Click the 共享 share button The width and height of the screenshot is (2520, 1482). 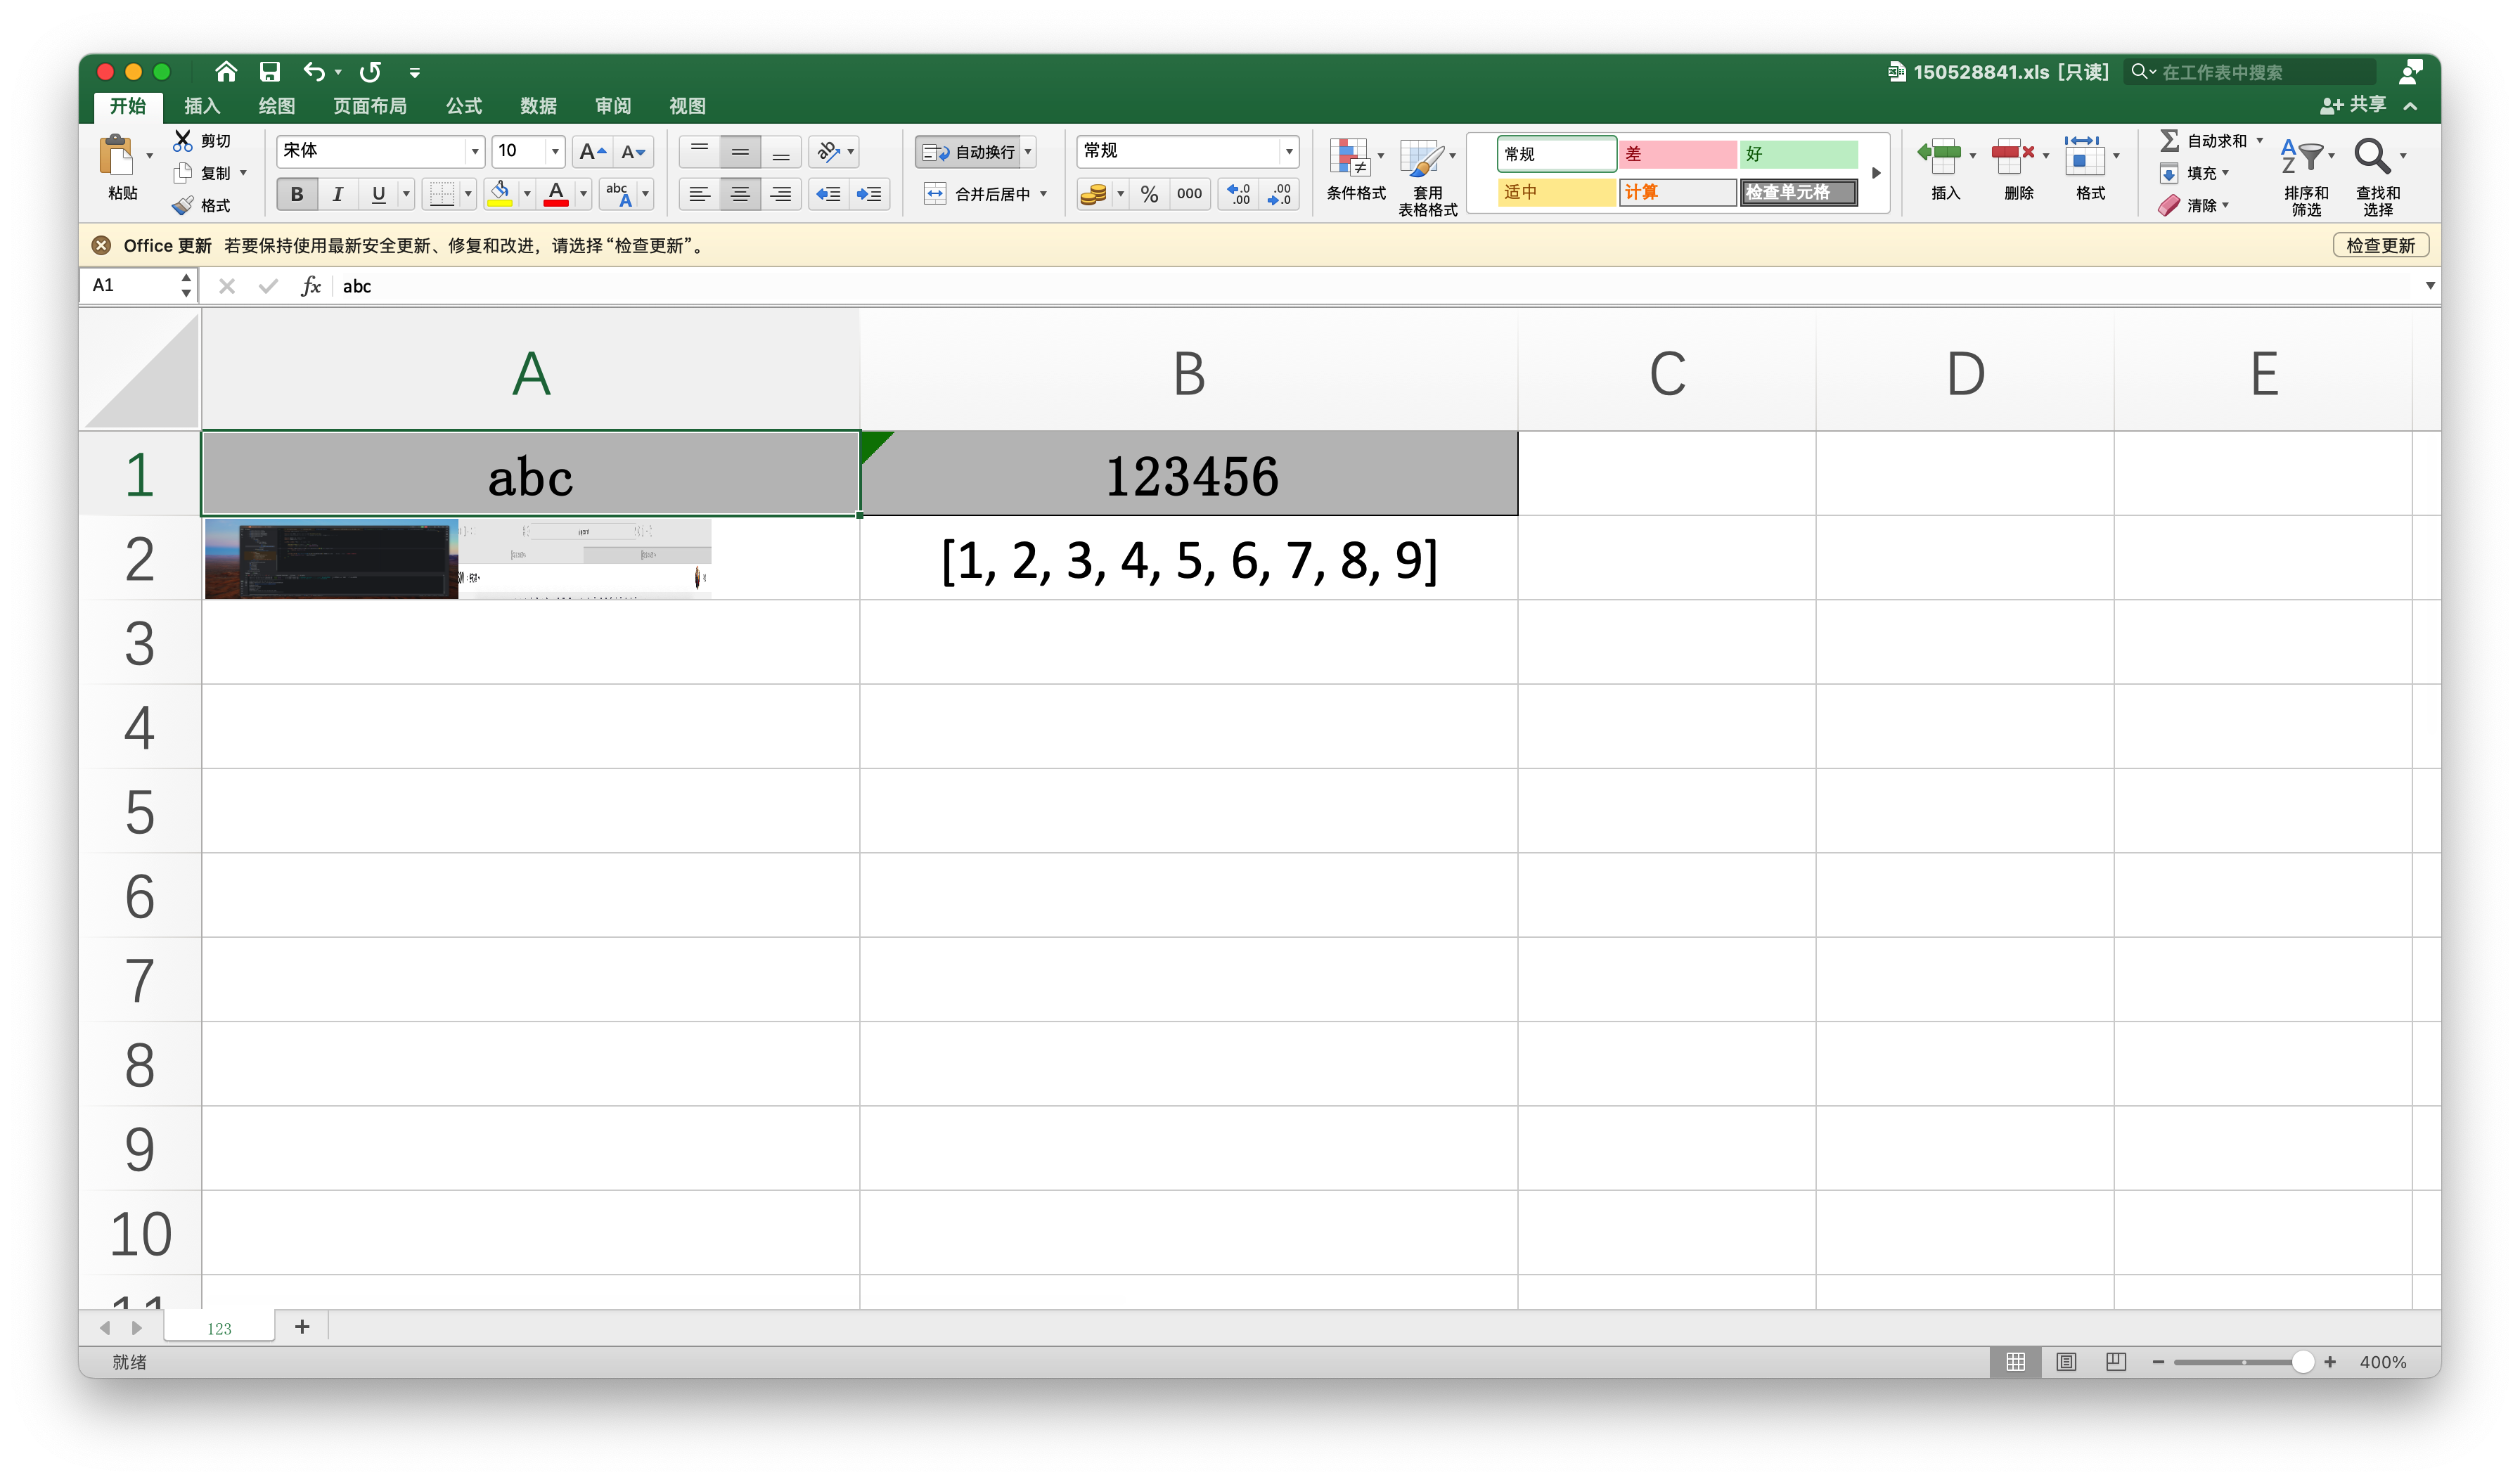pyautogui.click(x=2354, y=105)
